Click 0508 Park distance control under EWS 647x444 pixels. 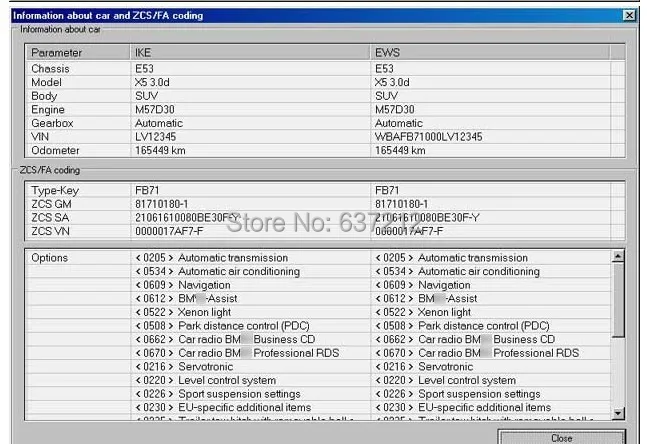(x=462, y=326)
